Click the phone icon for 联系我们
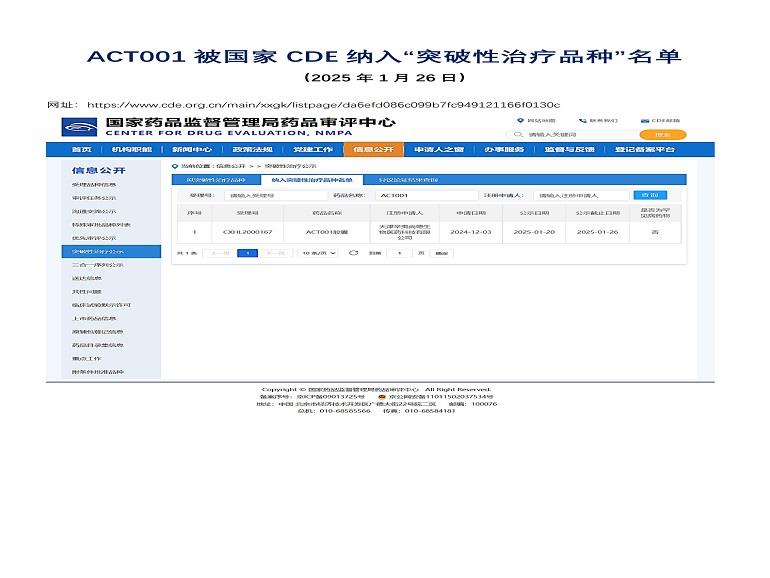Image resolution: width=770 pixels, height=578 pixels. 582,120
